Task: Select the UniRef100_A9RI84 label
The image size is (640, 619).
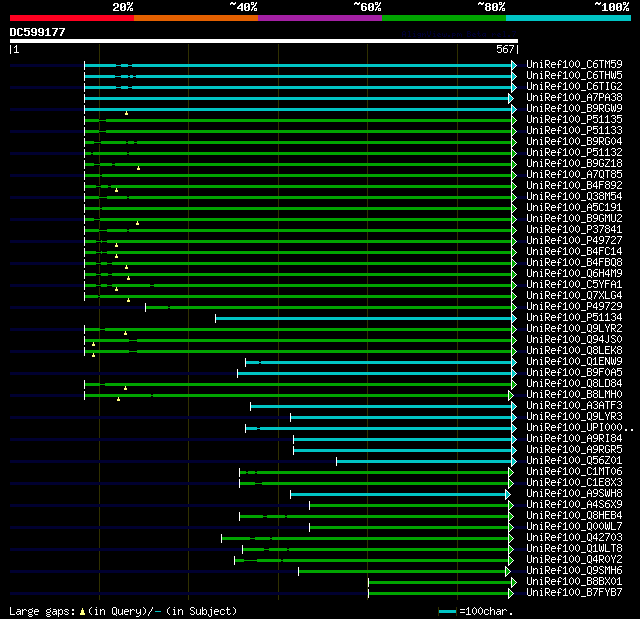Action: click(574, 439)
